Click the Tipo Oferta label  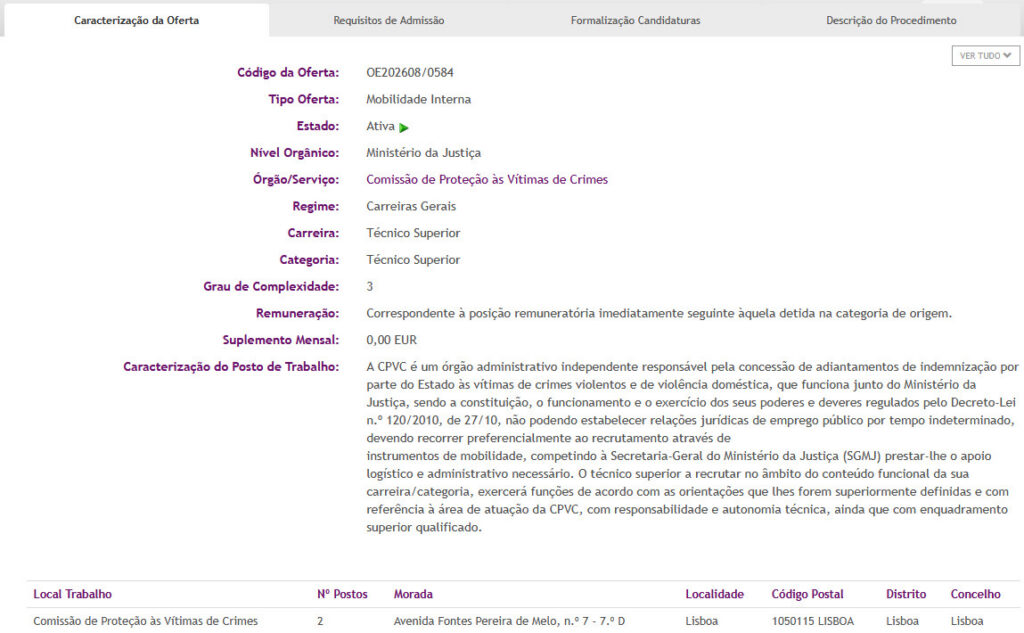coord(304,99)
